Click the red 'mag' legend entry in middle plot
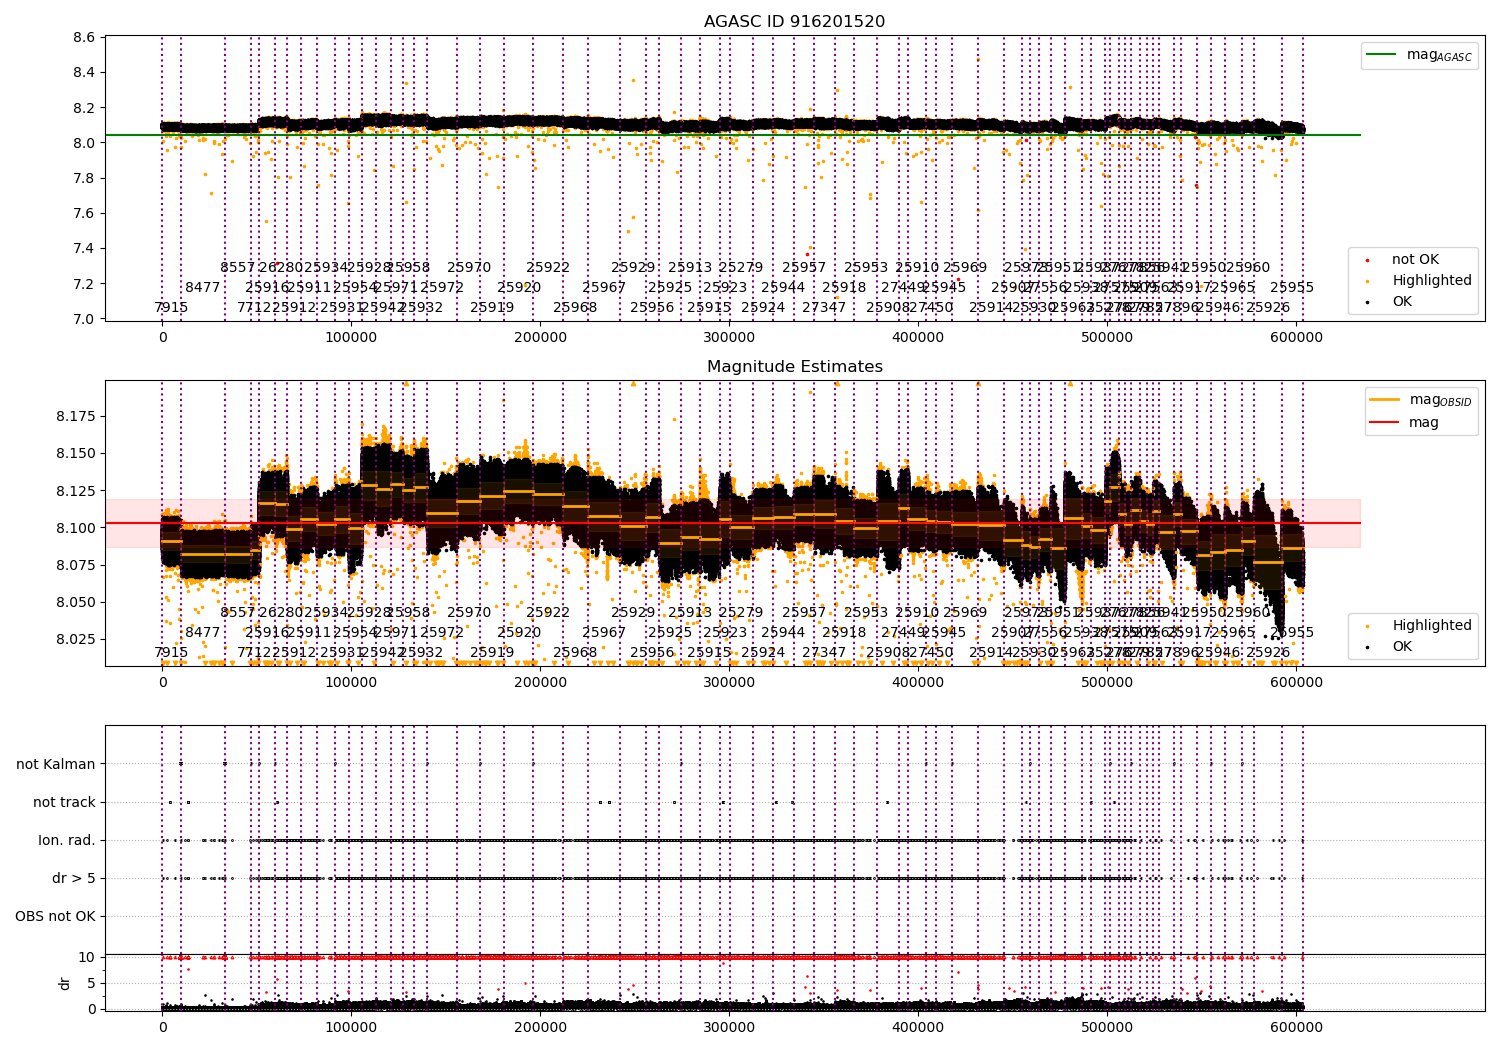1500x1050 pixels. click(x=1405, y=422)
